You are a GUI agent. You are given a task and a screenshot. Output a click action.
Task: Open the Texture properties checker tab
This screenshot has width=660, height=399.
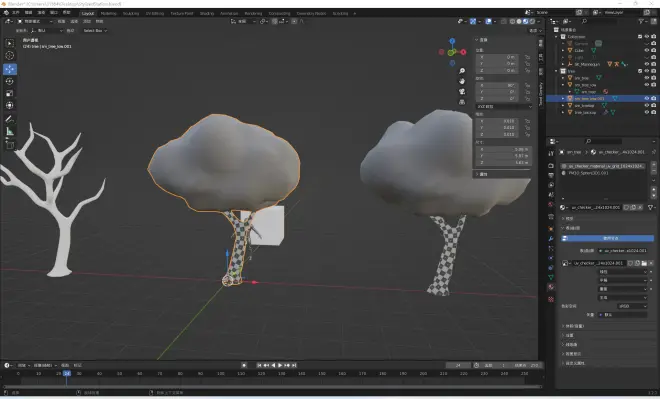tap(551, 299)
